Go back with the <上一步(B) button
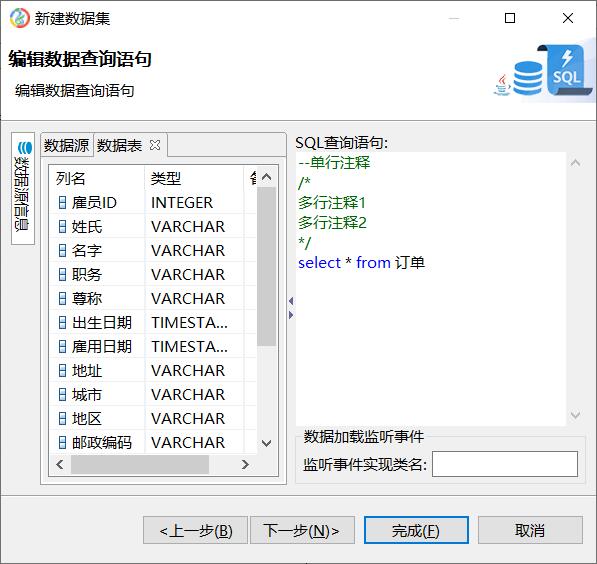Viewport: 597px width, 564px height. (195, 530)
